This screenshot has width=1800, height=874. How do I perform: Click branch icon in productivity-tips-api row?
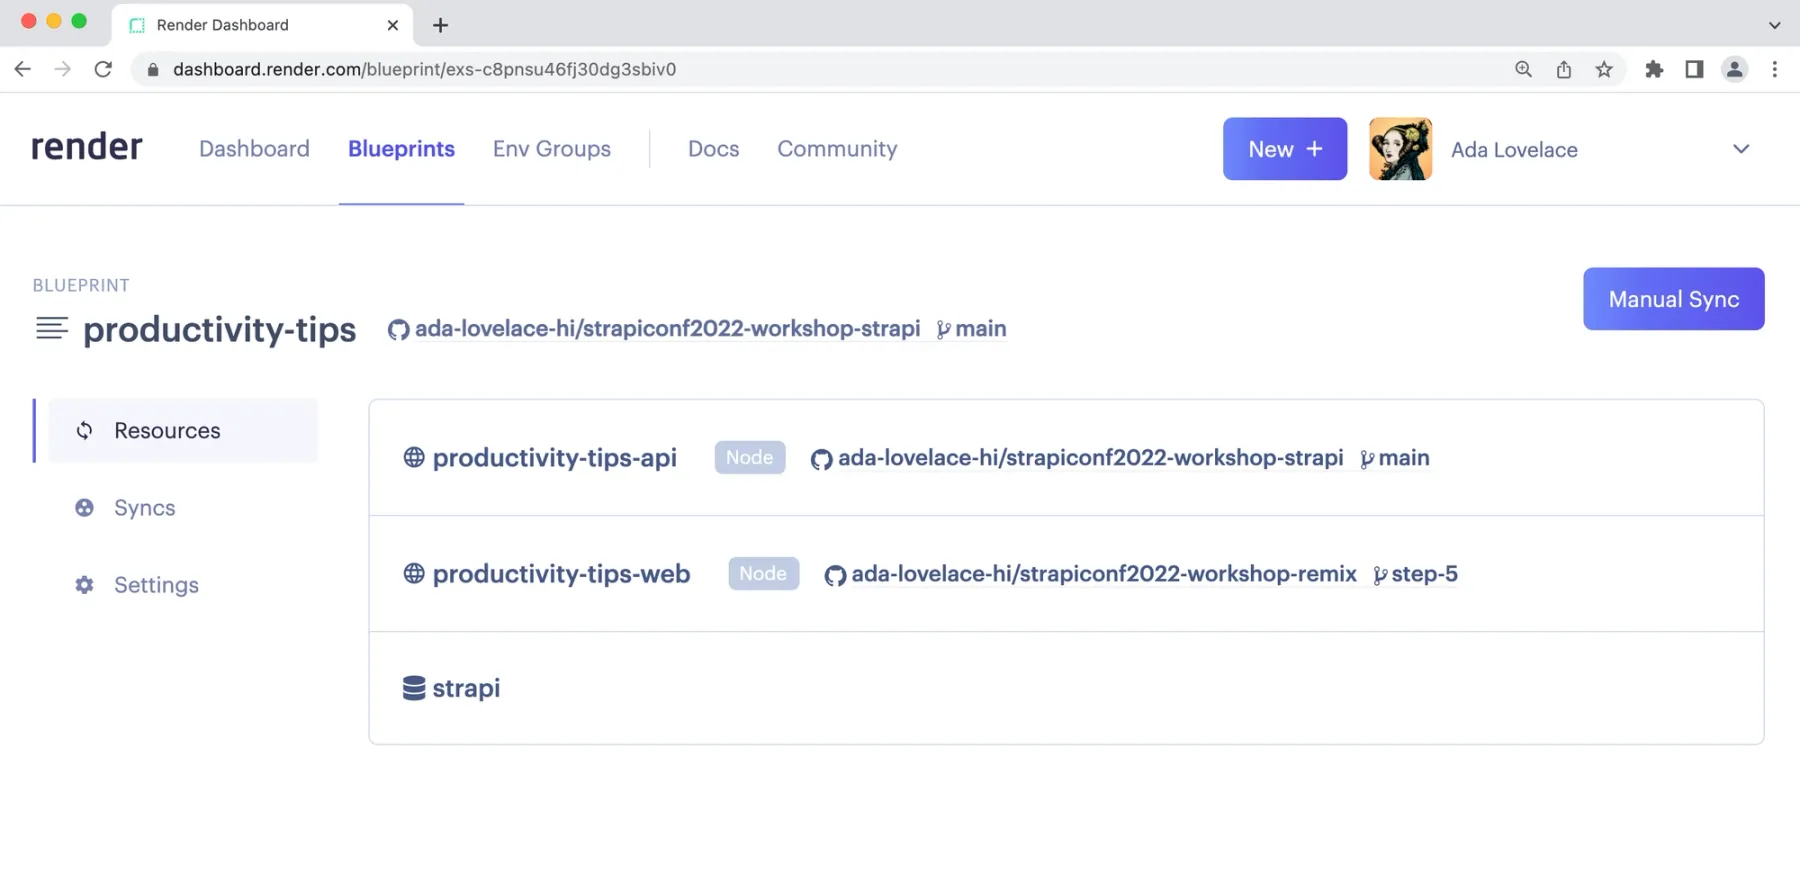point(1367,459)
